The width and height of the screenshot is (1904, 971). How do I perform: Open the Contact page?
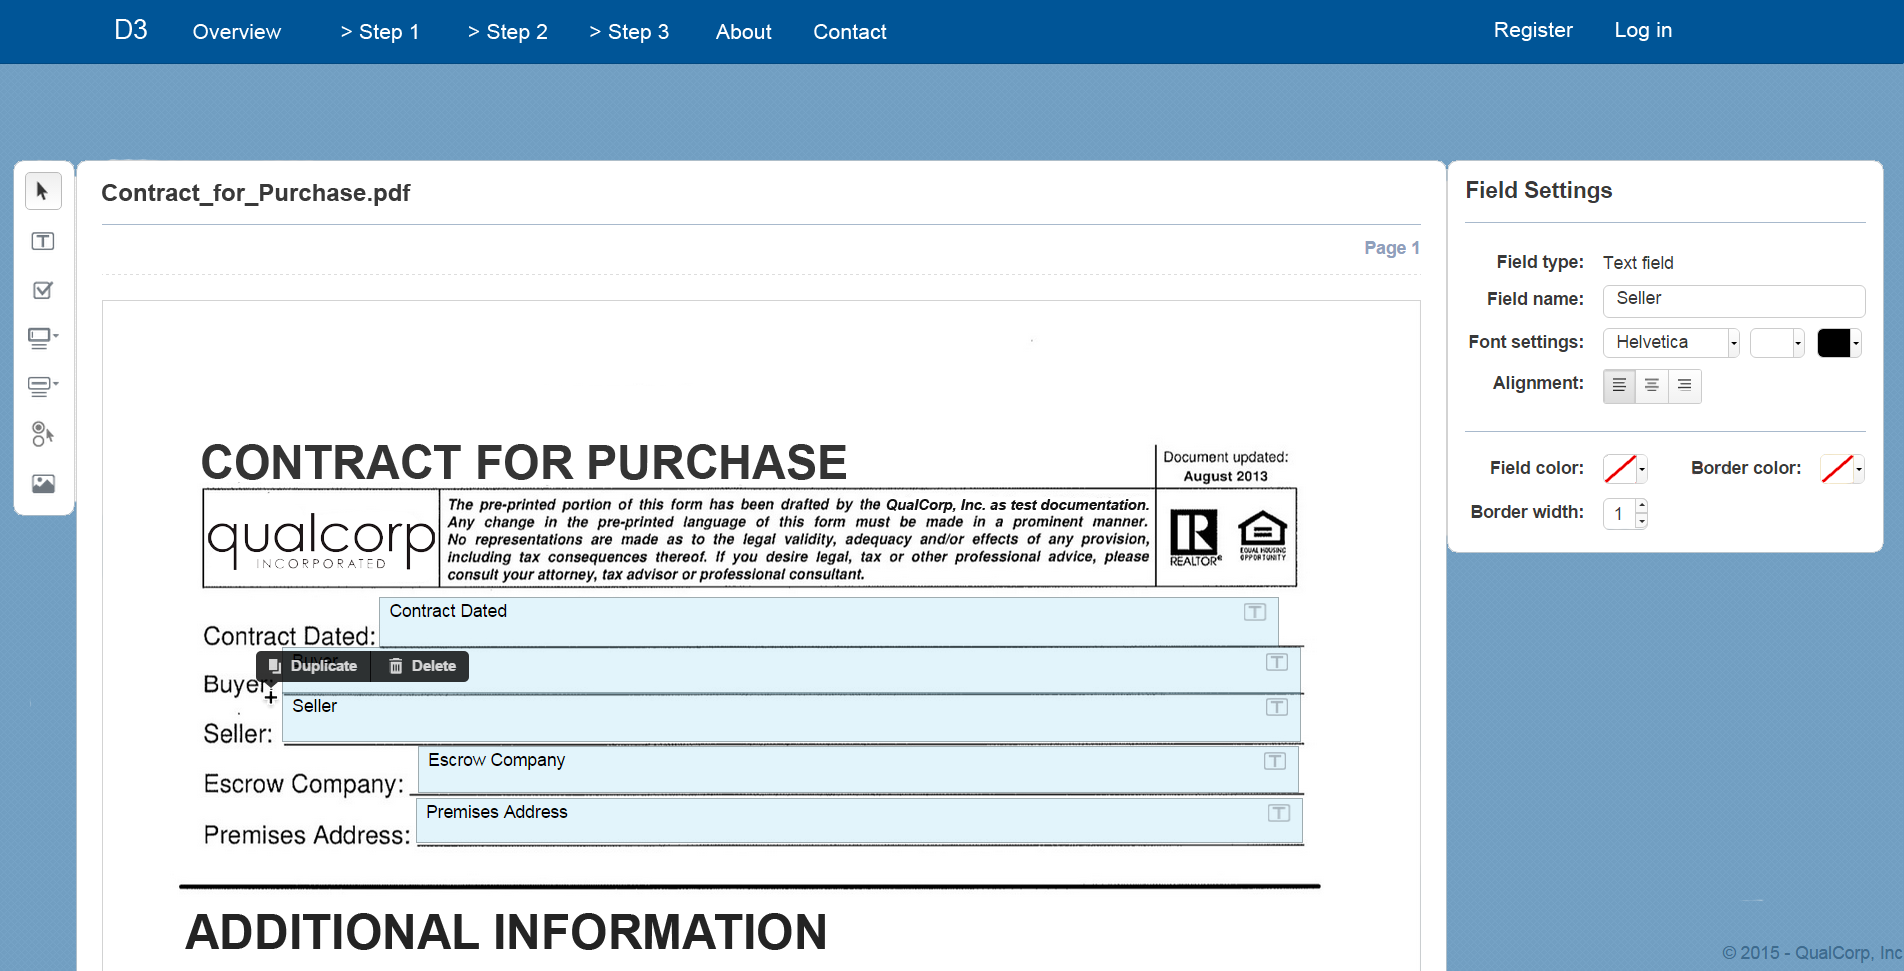[x=850, y=32]
